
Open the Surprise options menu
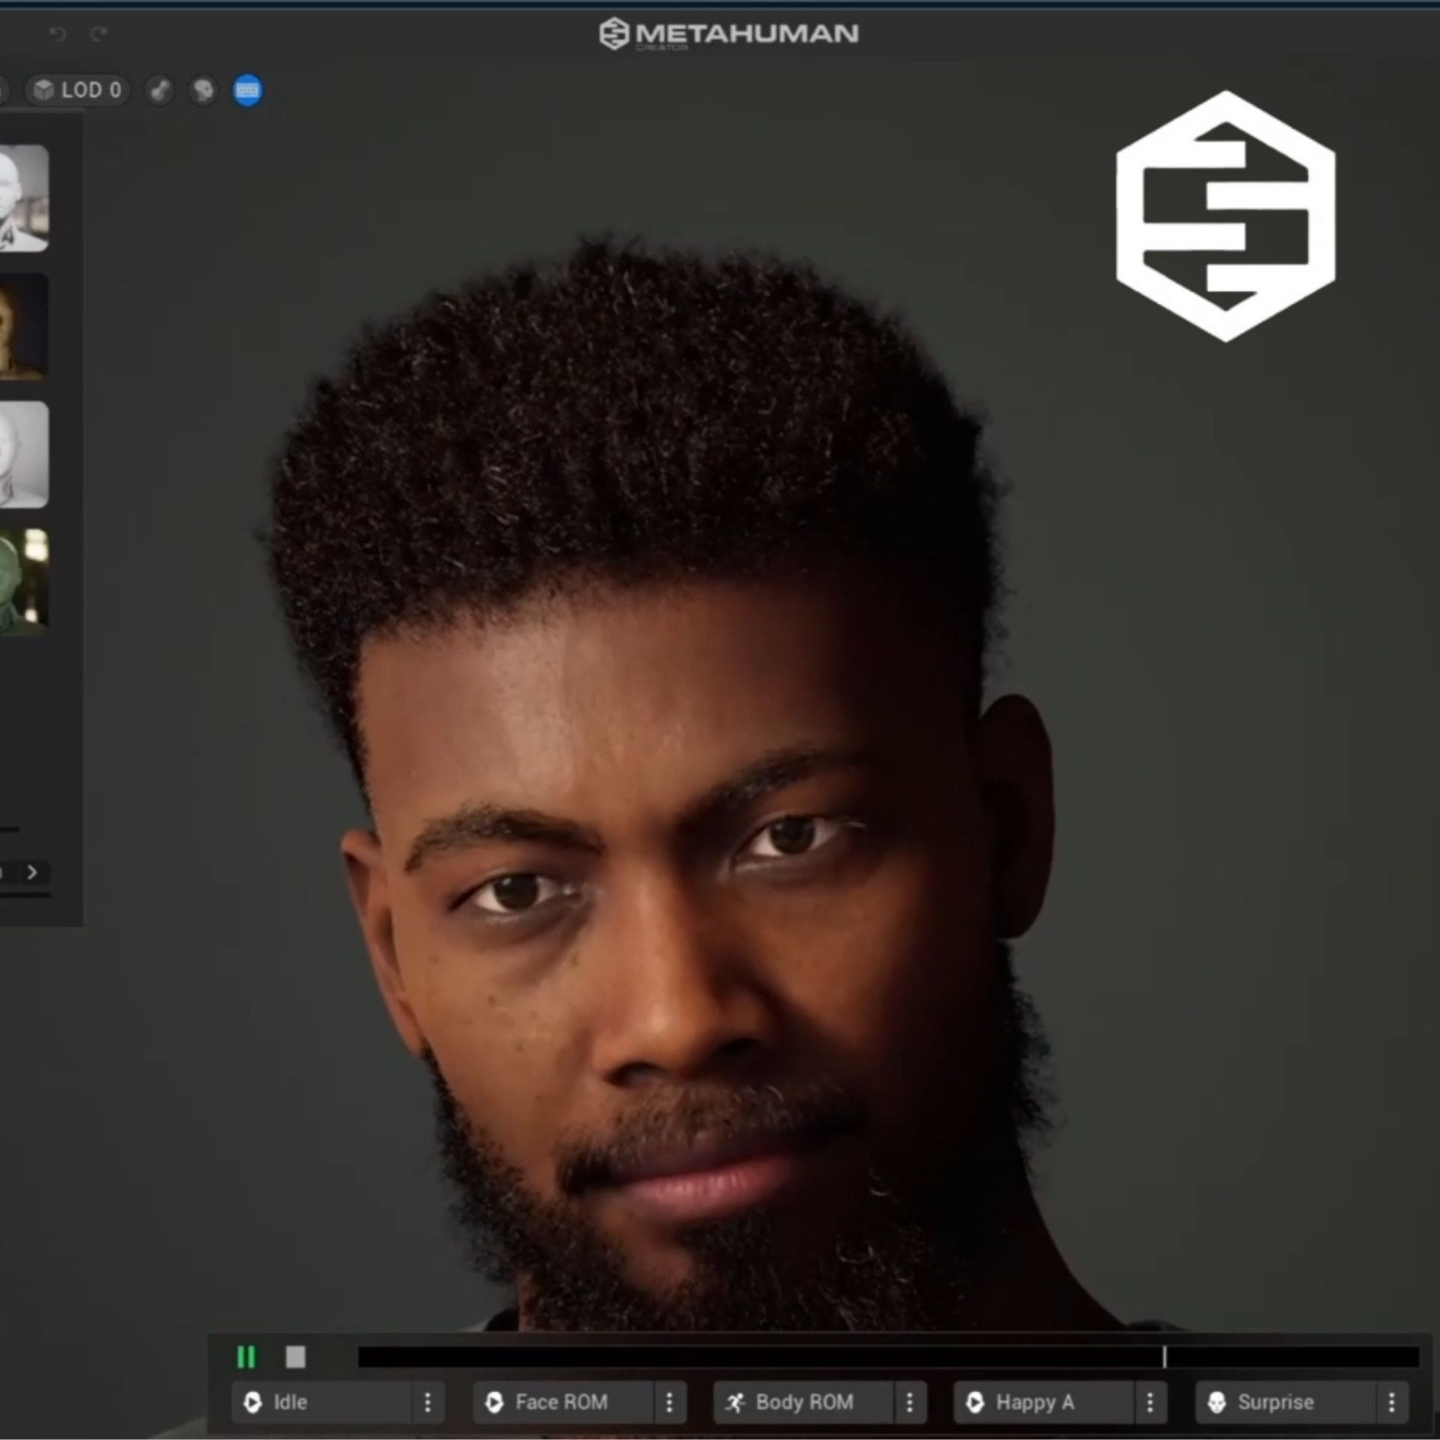[x=1392, y=1402]
